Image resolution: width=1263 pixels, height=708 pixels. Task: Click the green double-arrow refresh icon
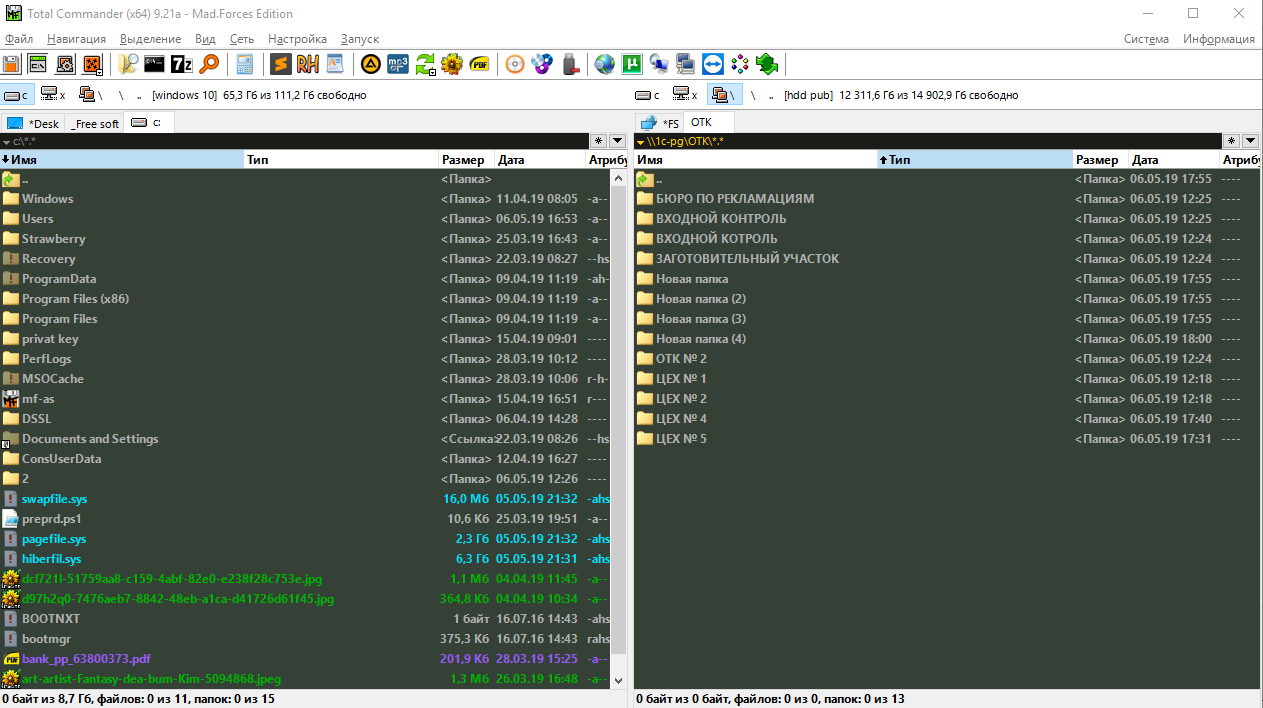pyautogui.click(x=767, y=65)
